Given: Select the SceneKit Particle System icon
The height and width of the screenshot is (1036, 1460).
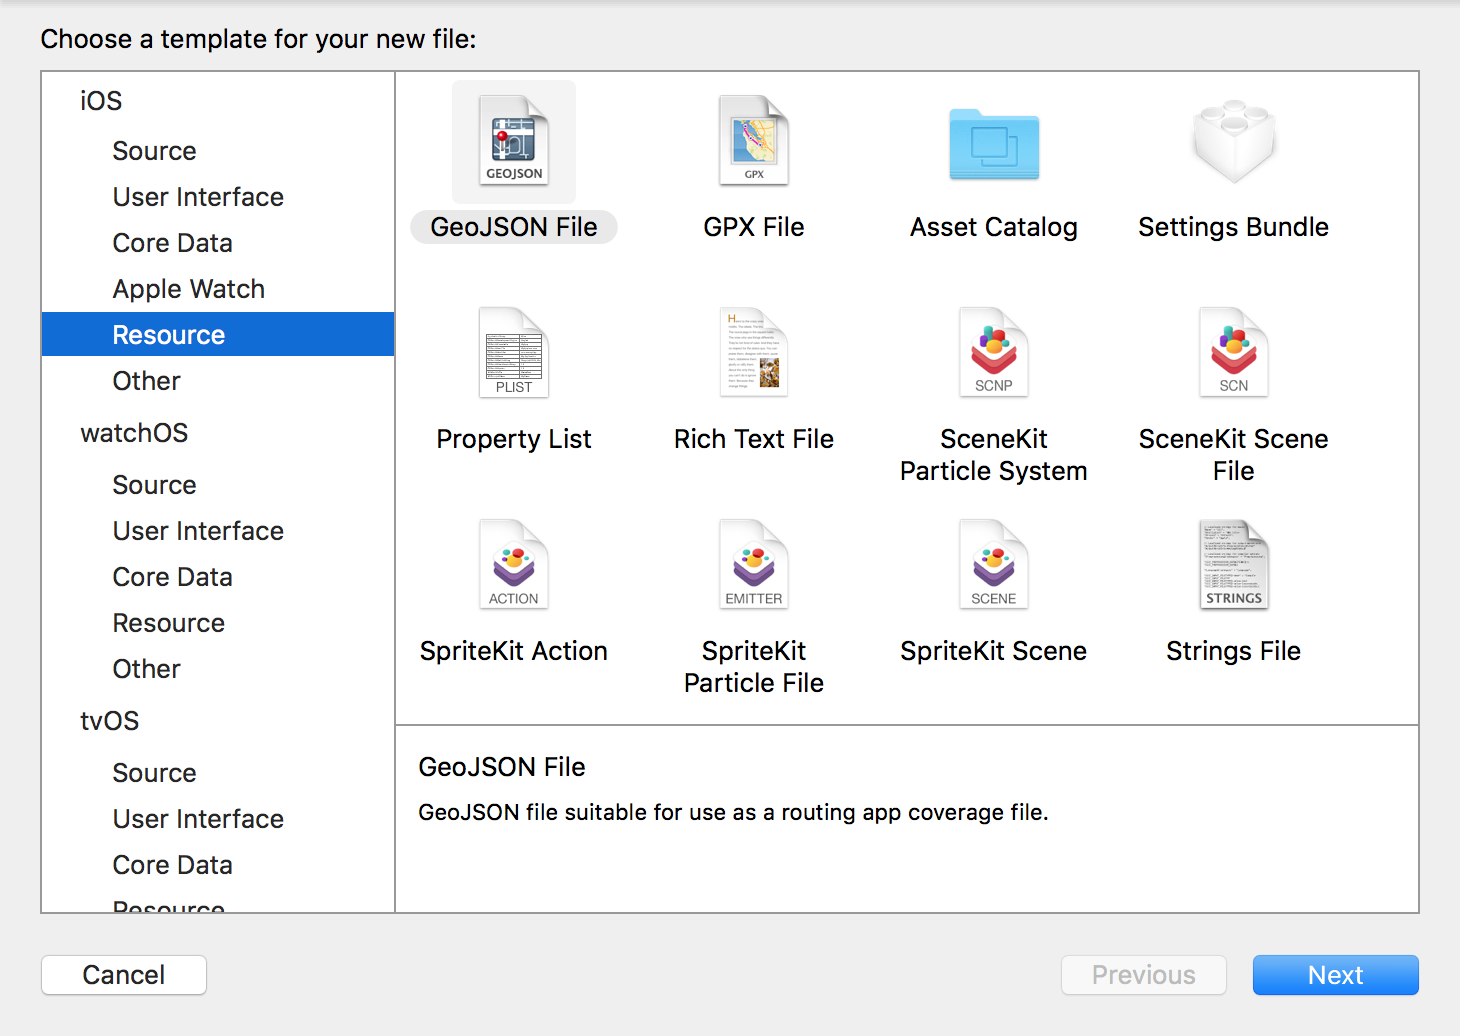Looking at the screenshot, I should click(994, 353).
